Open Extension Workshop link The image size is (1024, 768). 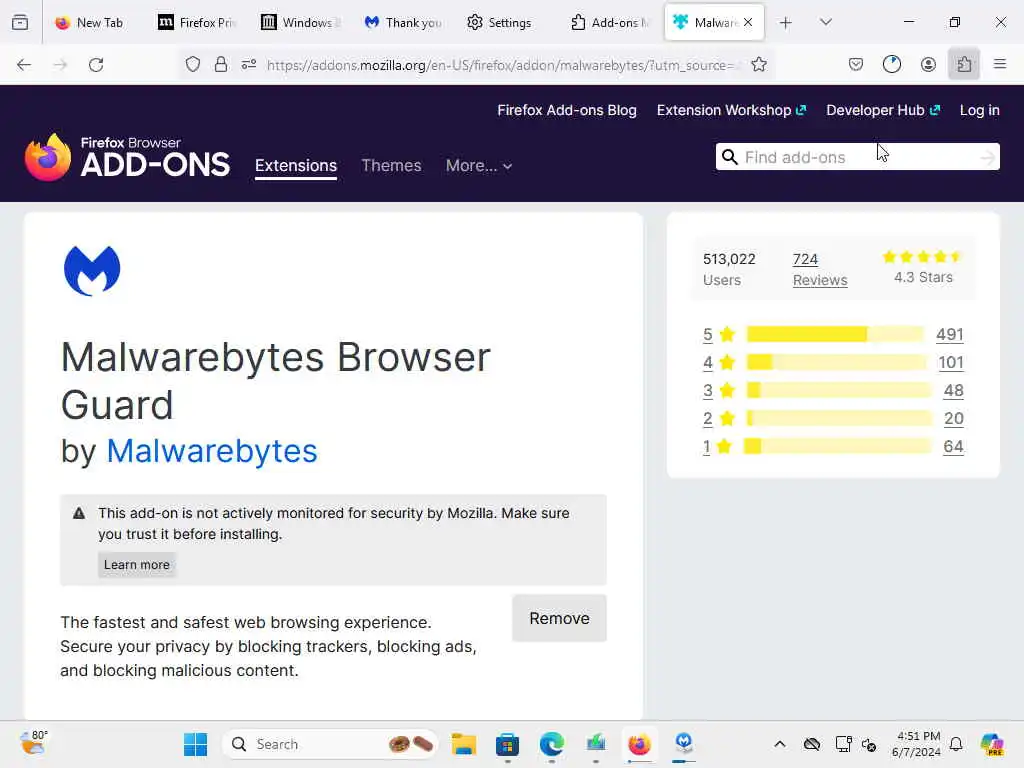[x=731, y=110]
